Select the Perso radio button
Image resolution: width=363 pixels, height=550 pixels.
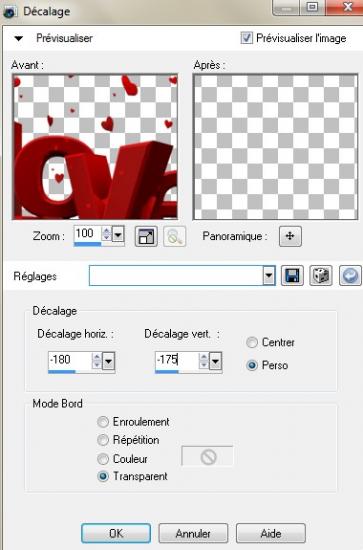pyautogui.click(x=252, y=365)
